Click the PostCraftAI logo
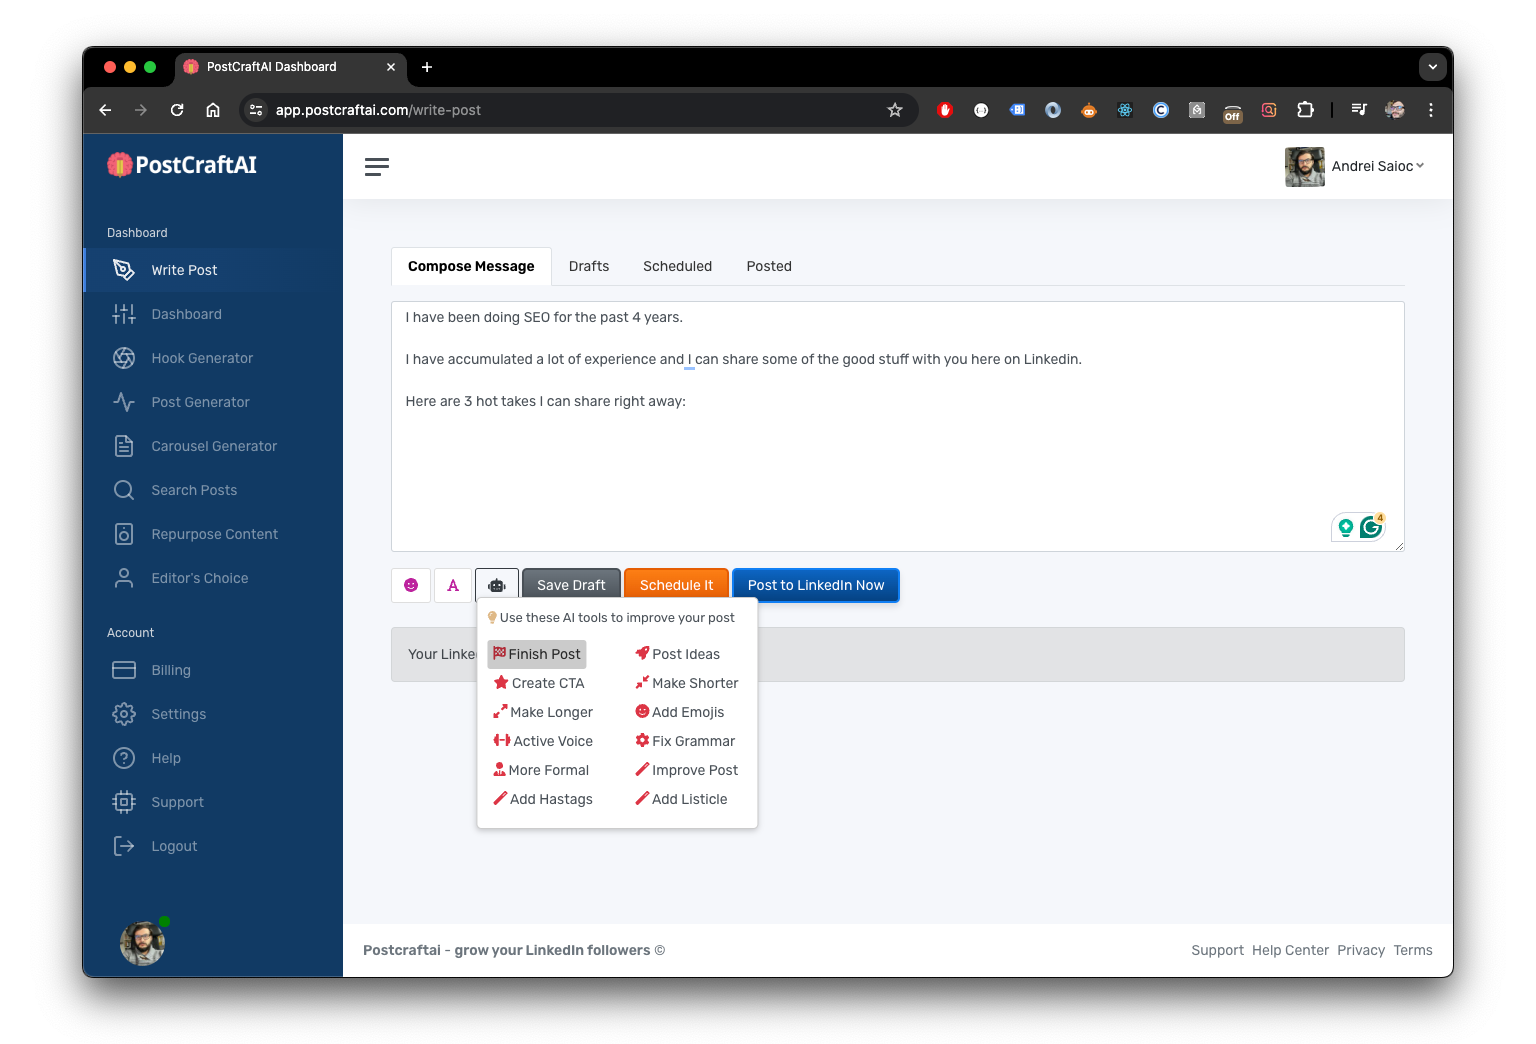Viewport: 1536px width, 1044px height. [x=182, y=165]
